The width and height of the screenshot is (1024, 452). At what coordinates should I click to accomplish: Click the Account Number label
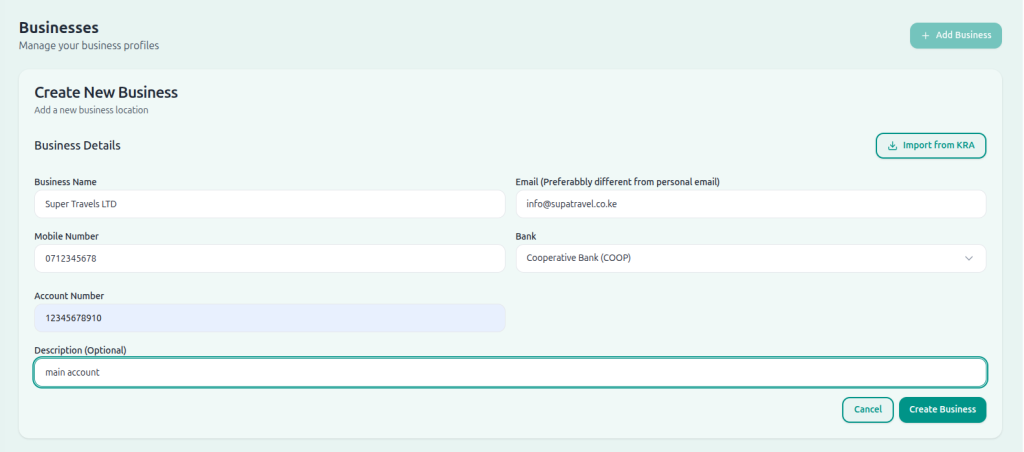(69, 296)
